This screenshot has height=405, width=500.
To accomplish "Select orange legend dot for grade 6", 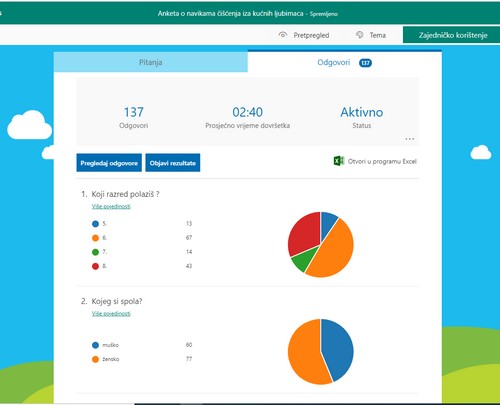I will [x=95, y=238].
